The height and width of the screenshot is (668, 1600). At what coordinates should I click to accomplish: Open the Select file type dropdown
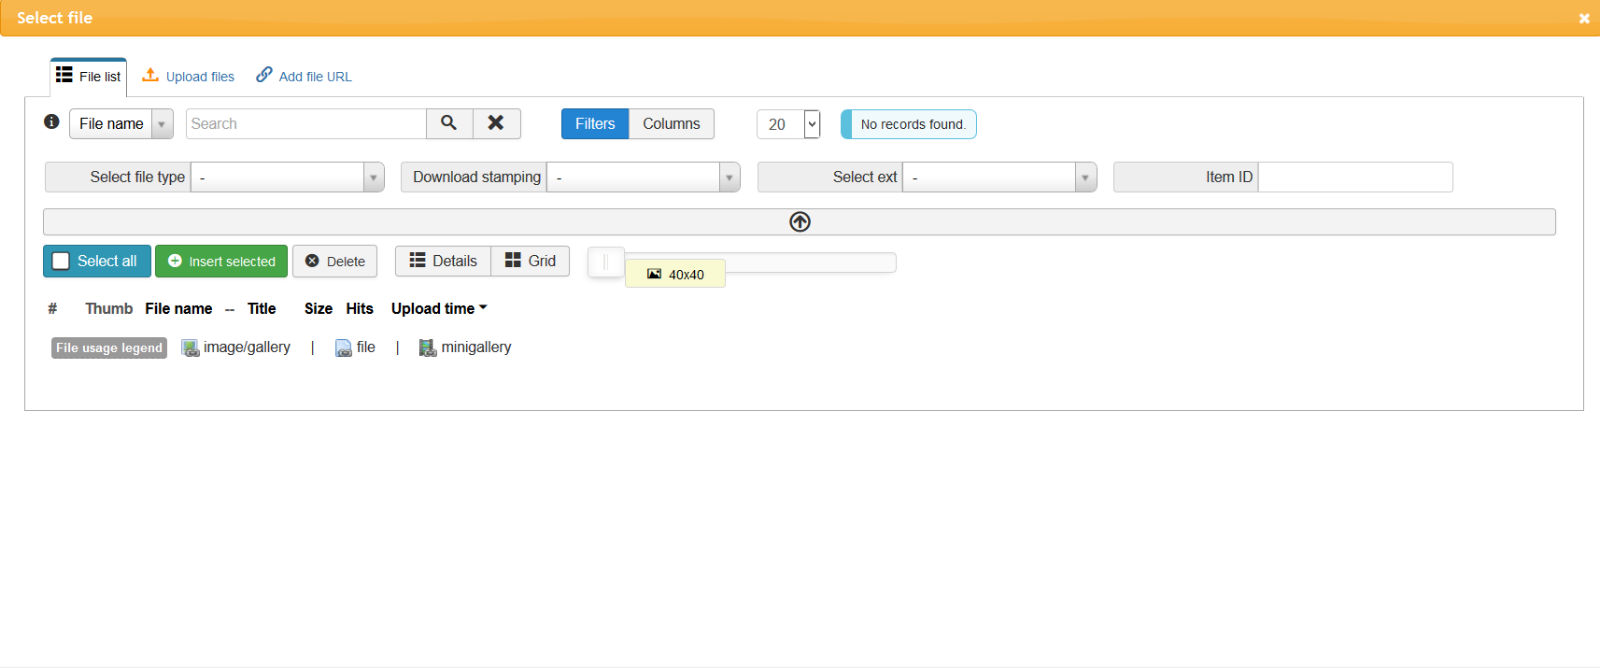287,177
